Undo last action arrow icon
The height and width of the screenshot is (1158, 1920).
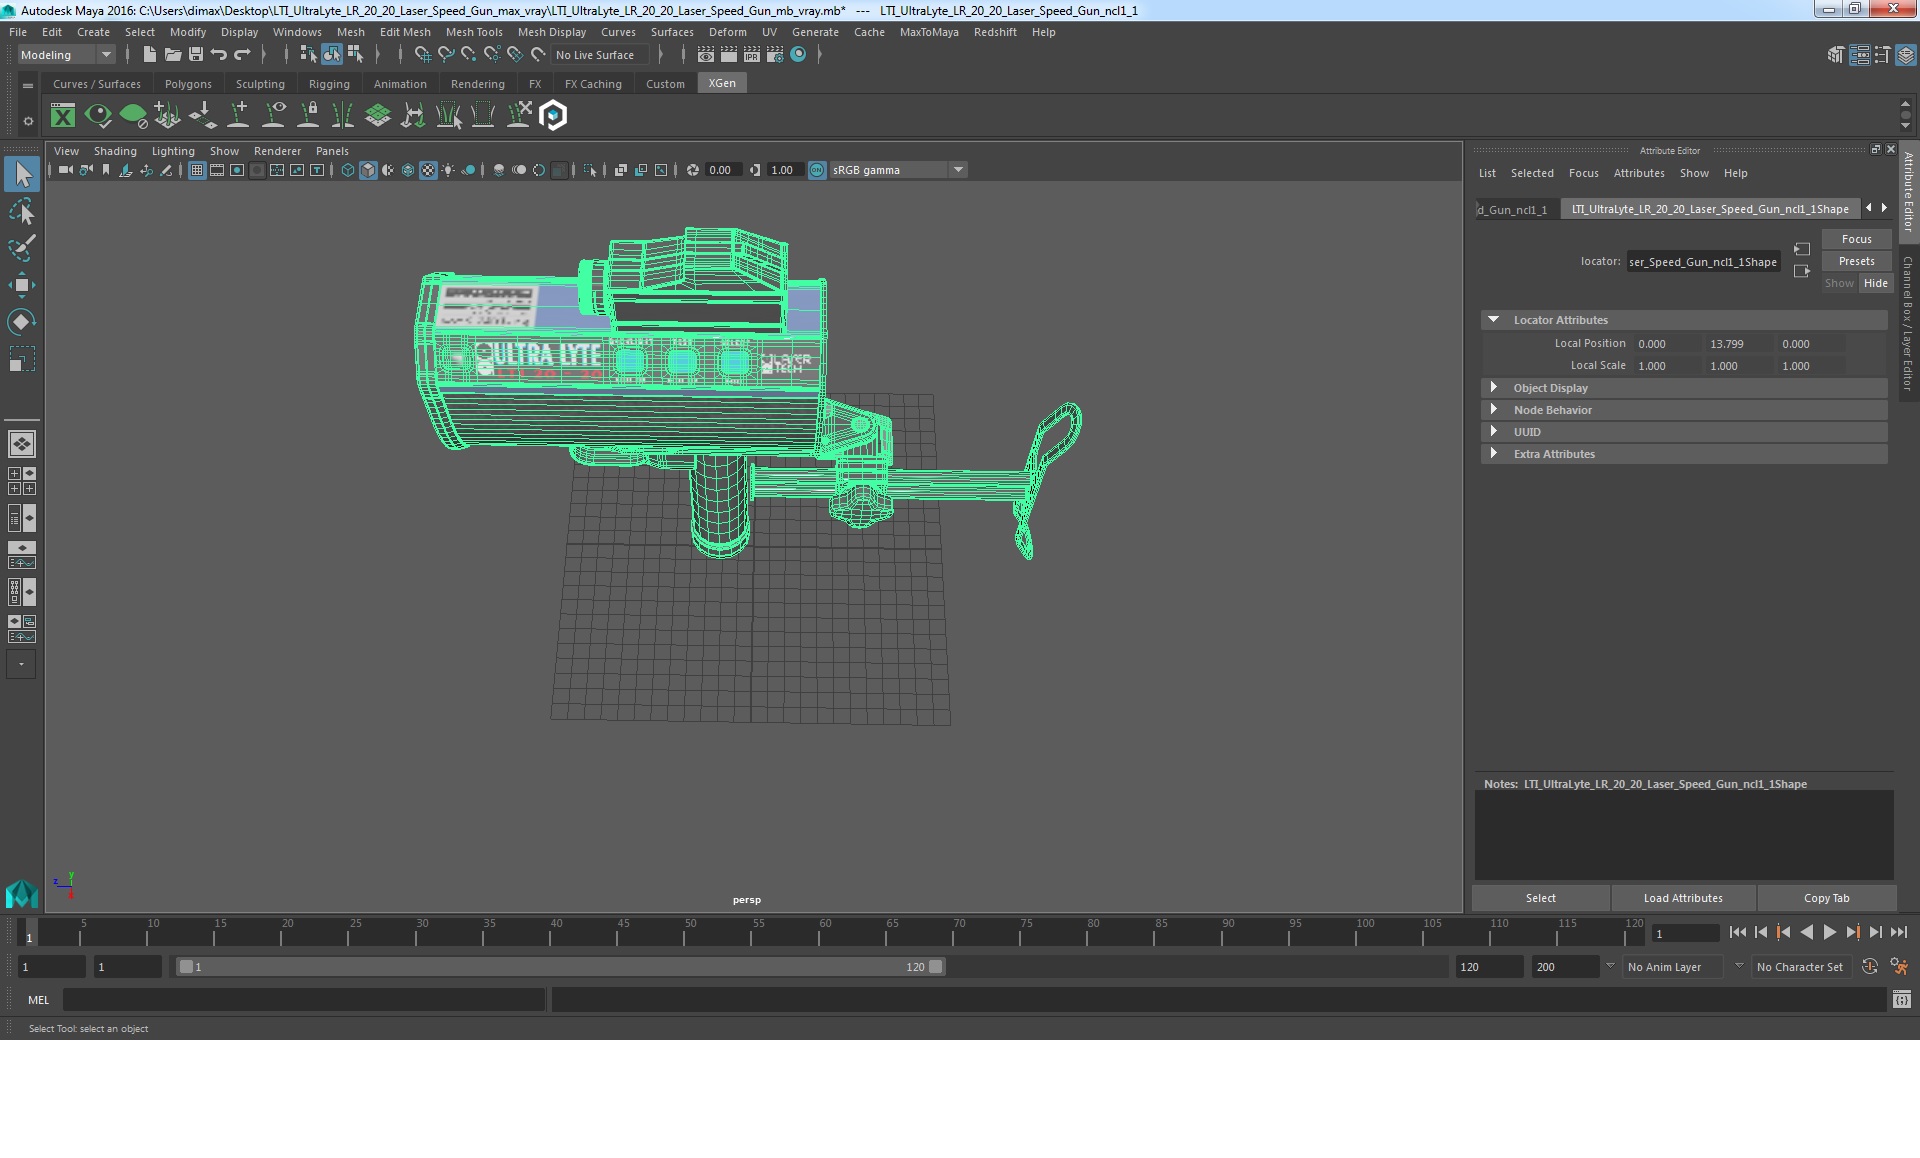219,55
